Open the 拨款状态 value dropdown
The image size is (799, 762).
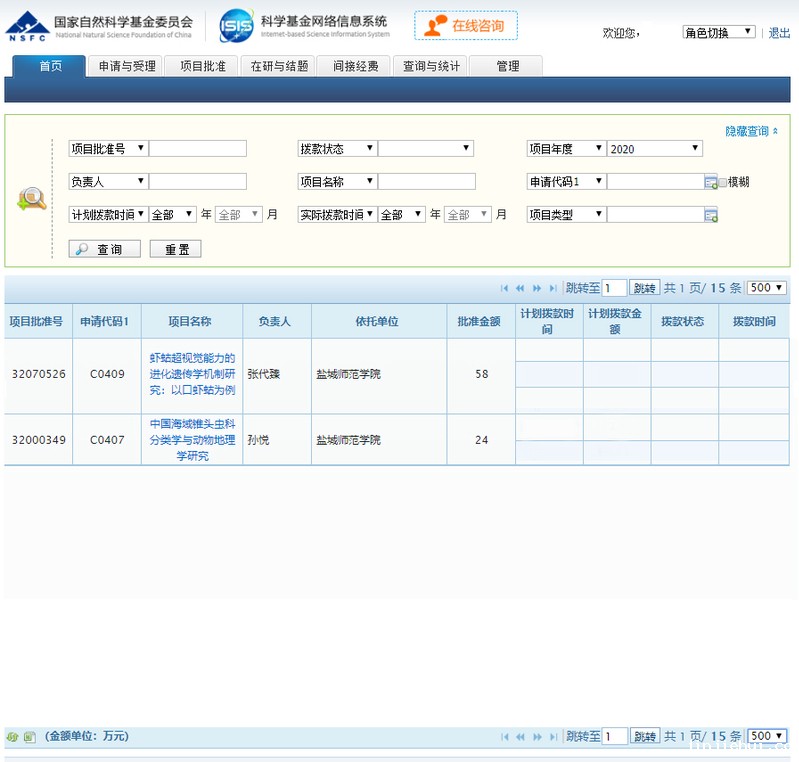click(x=425, y=149)
